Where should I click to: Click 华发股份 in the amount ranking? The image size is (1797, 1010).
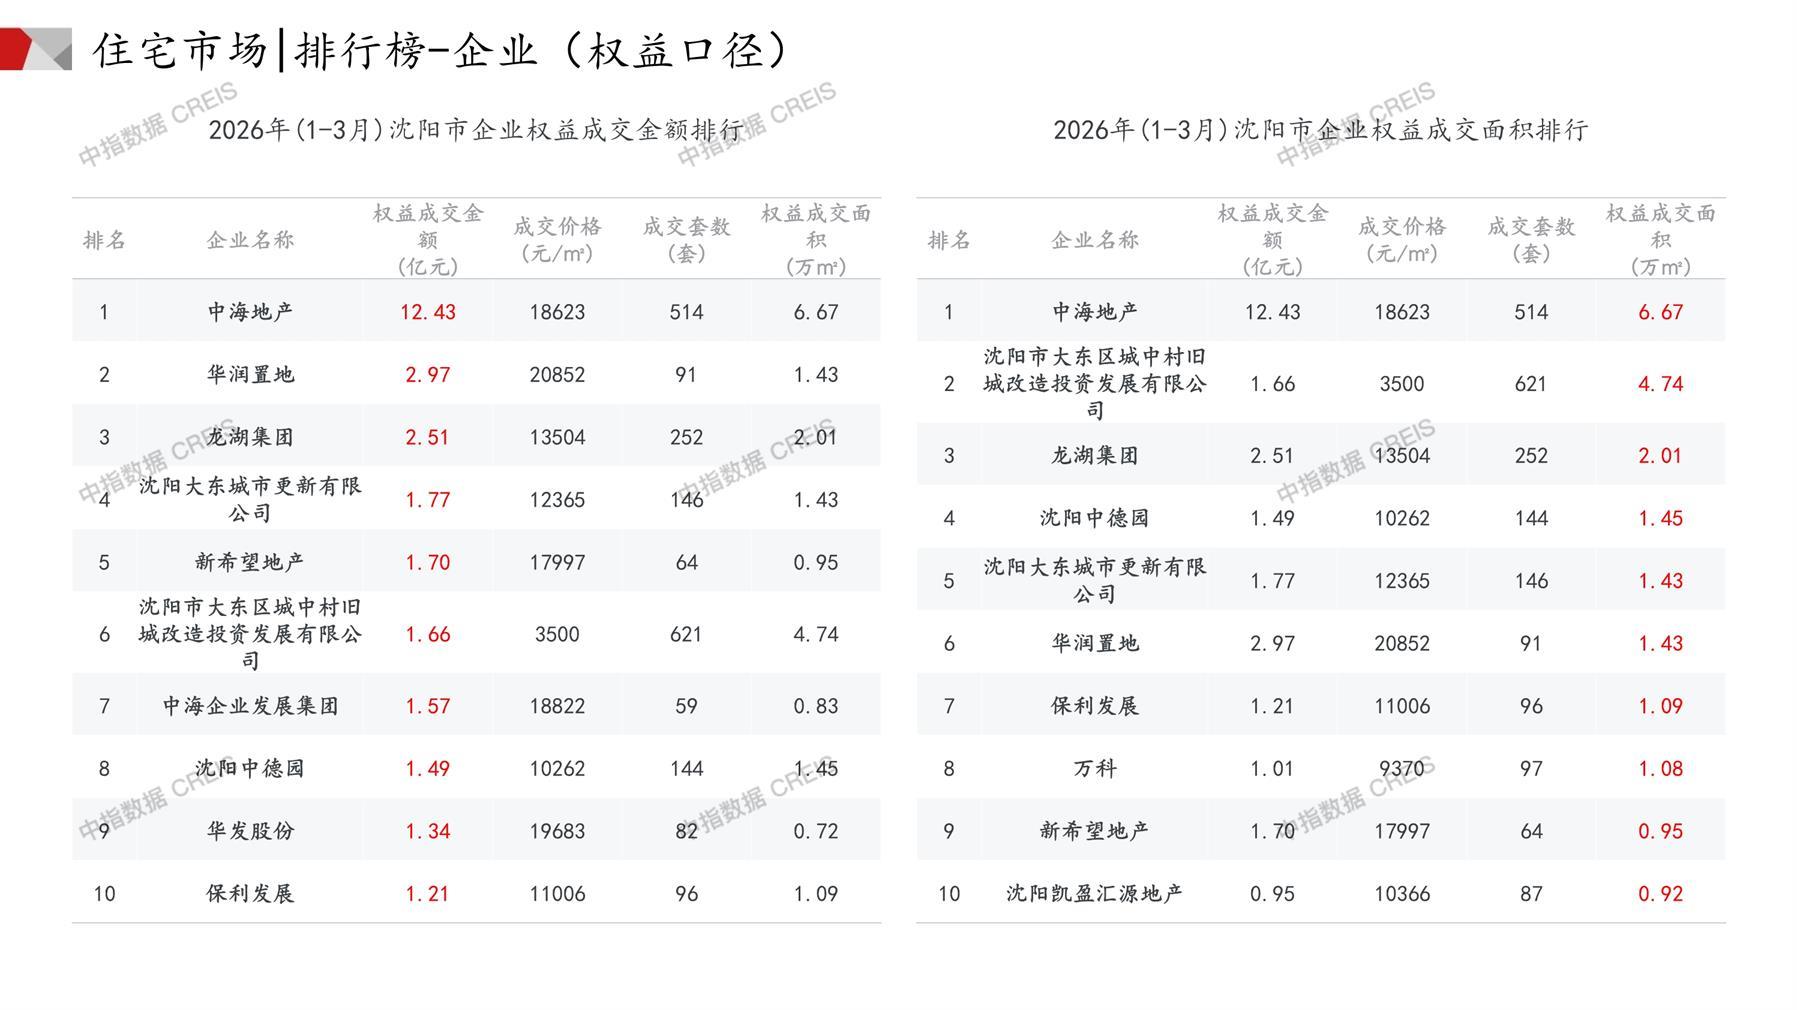point(250,831)
